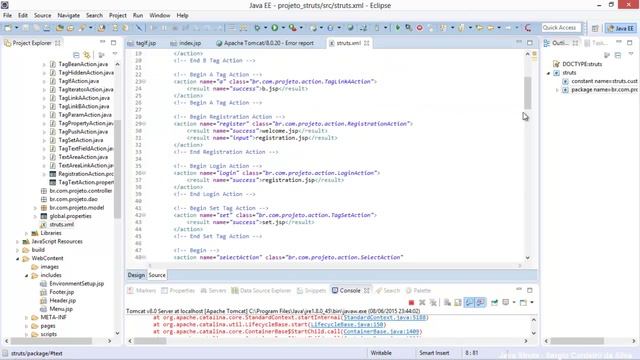
Task: Collapse struts node in Outline
Action: pos(549,73)
